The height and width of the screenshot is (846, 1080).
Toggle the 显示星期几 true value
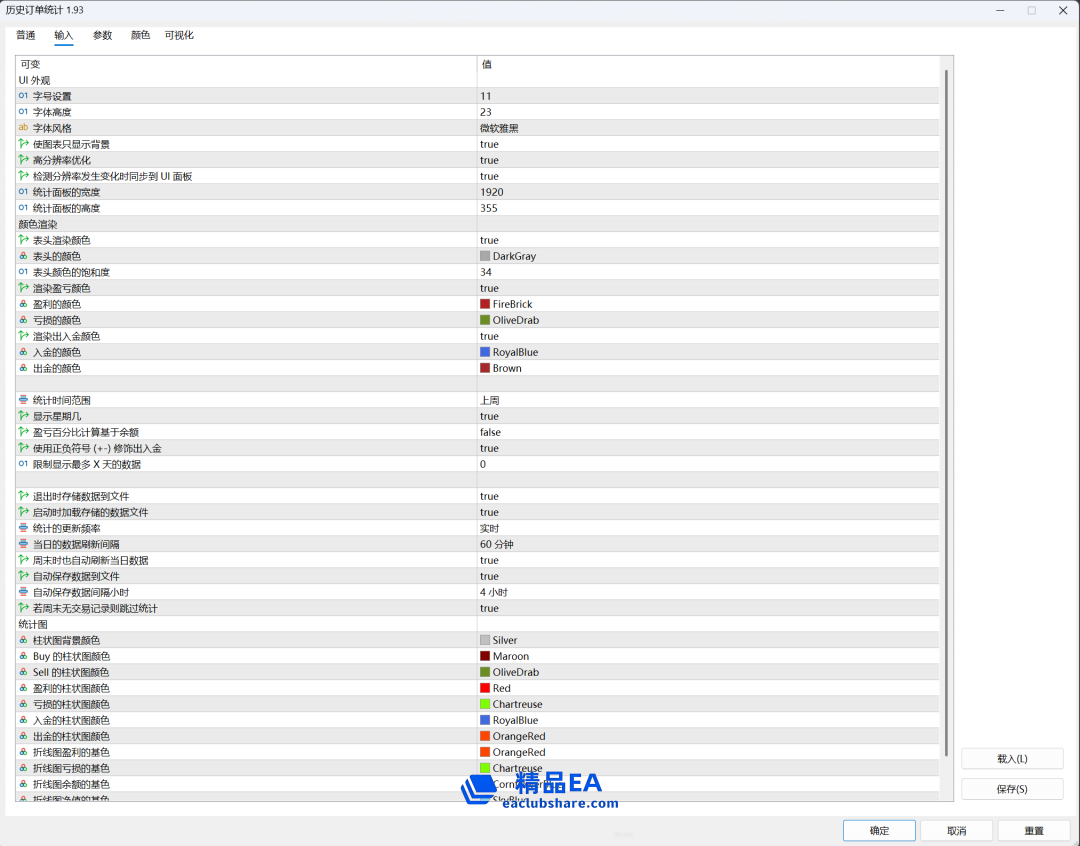(489, 416)
